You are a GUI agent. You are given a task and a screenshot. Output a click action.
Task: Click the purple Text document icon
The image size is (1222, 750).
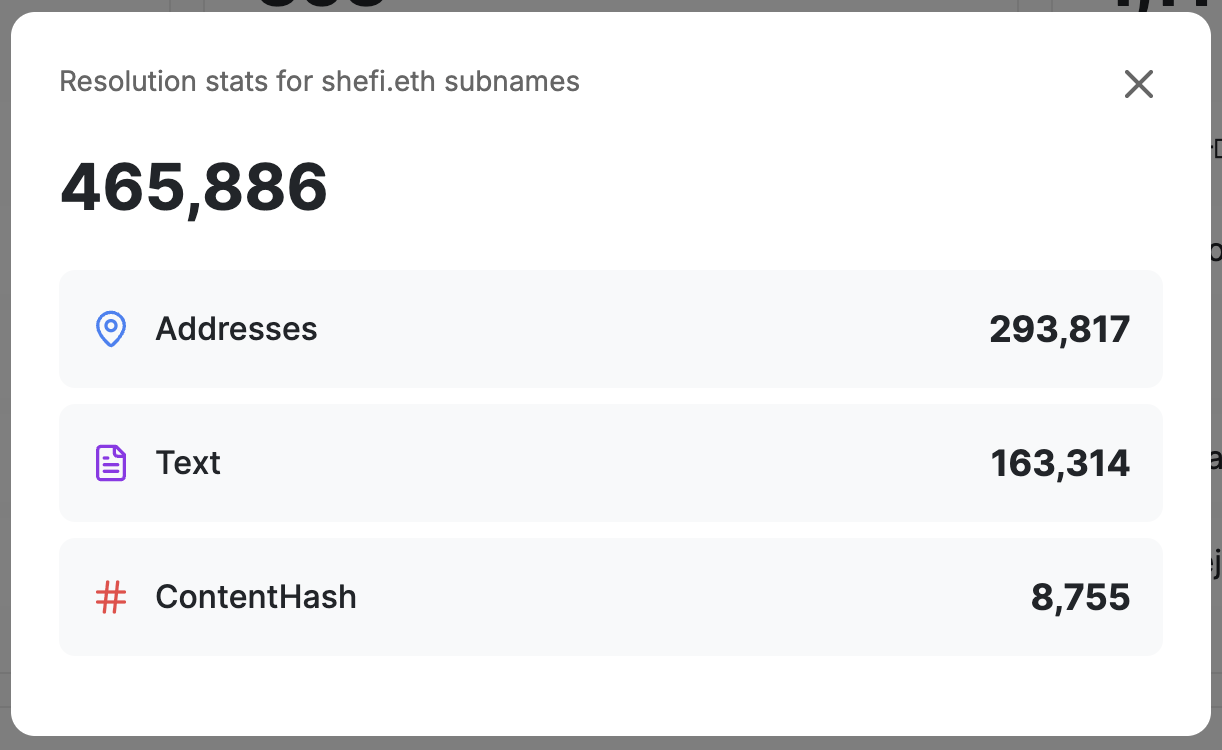(110, 463)
